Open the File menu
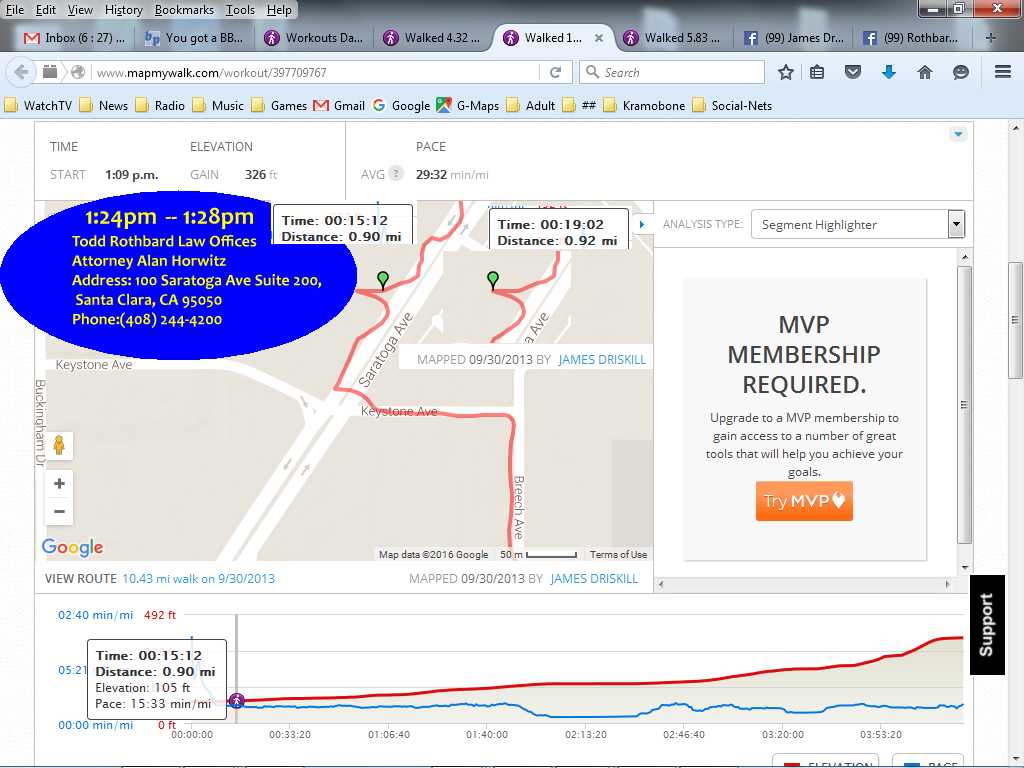 pyautogui.click(x=14, y=10)
